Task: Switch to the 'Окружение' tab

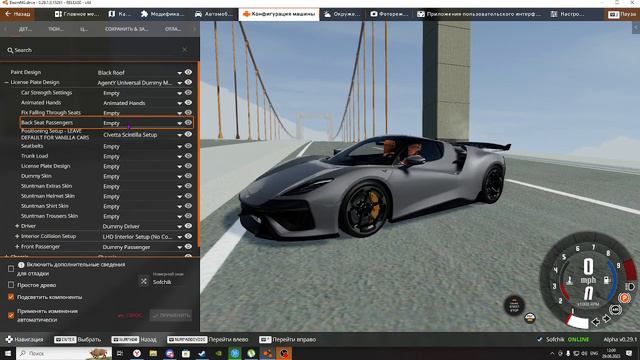Action: [x=342, y=14]
